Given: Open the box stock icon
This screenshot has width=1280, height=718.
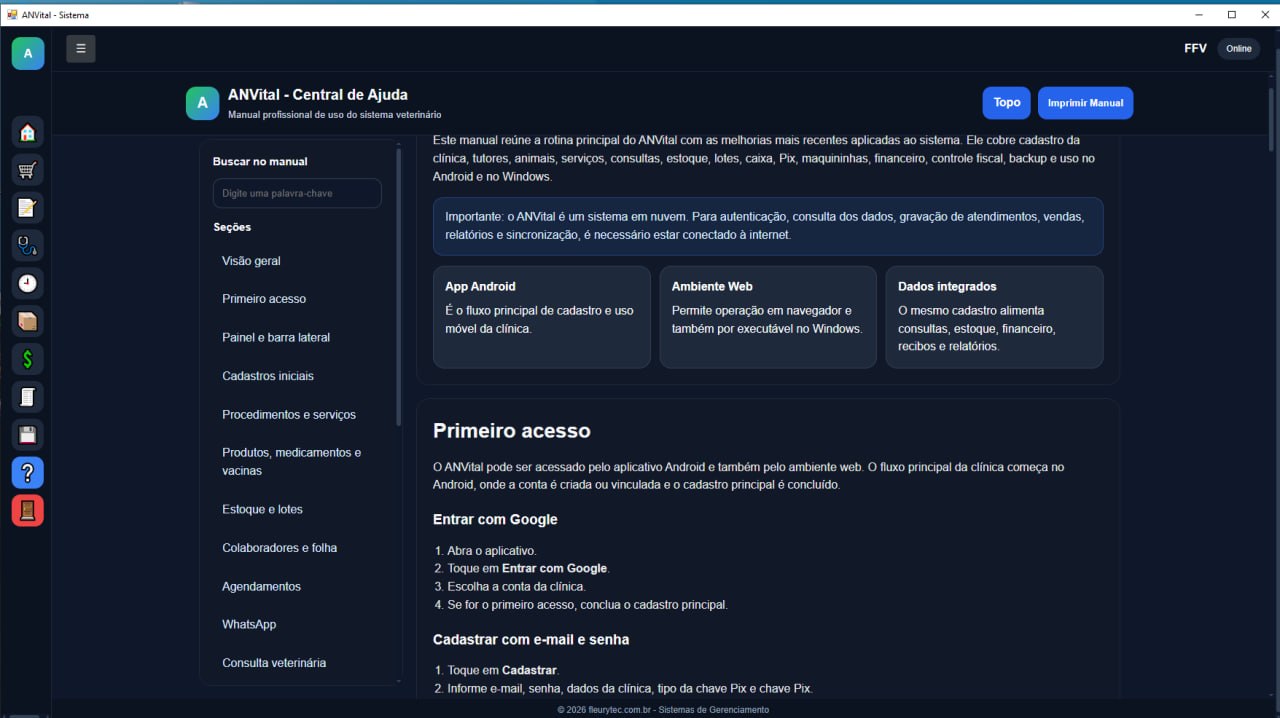Looking at the screenshot, I should click(27, 322).
